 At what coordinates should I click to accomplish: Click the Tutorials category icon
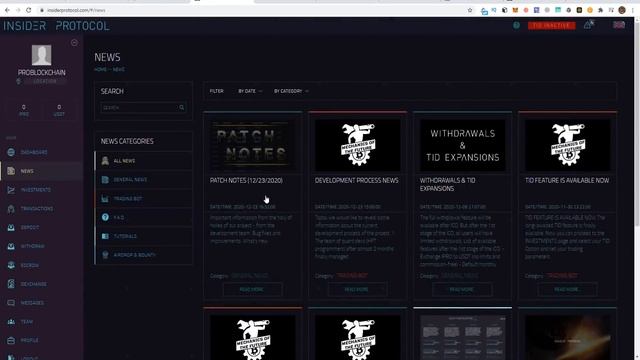tap(105, 236)
